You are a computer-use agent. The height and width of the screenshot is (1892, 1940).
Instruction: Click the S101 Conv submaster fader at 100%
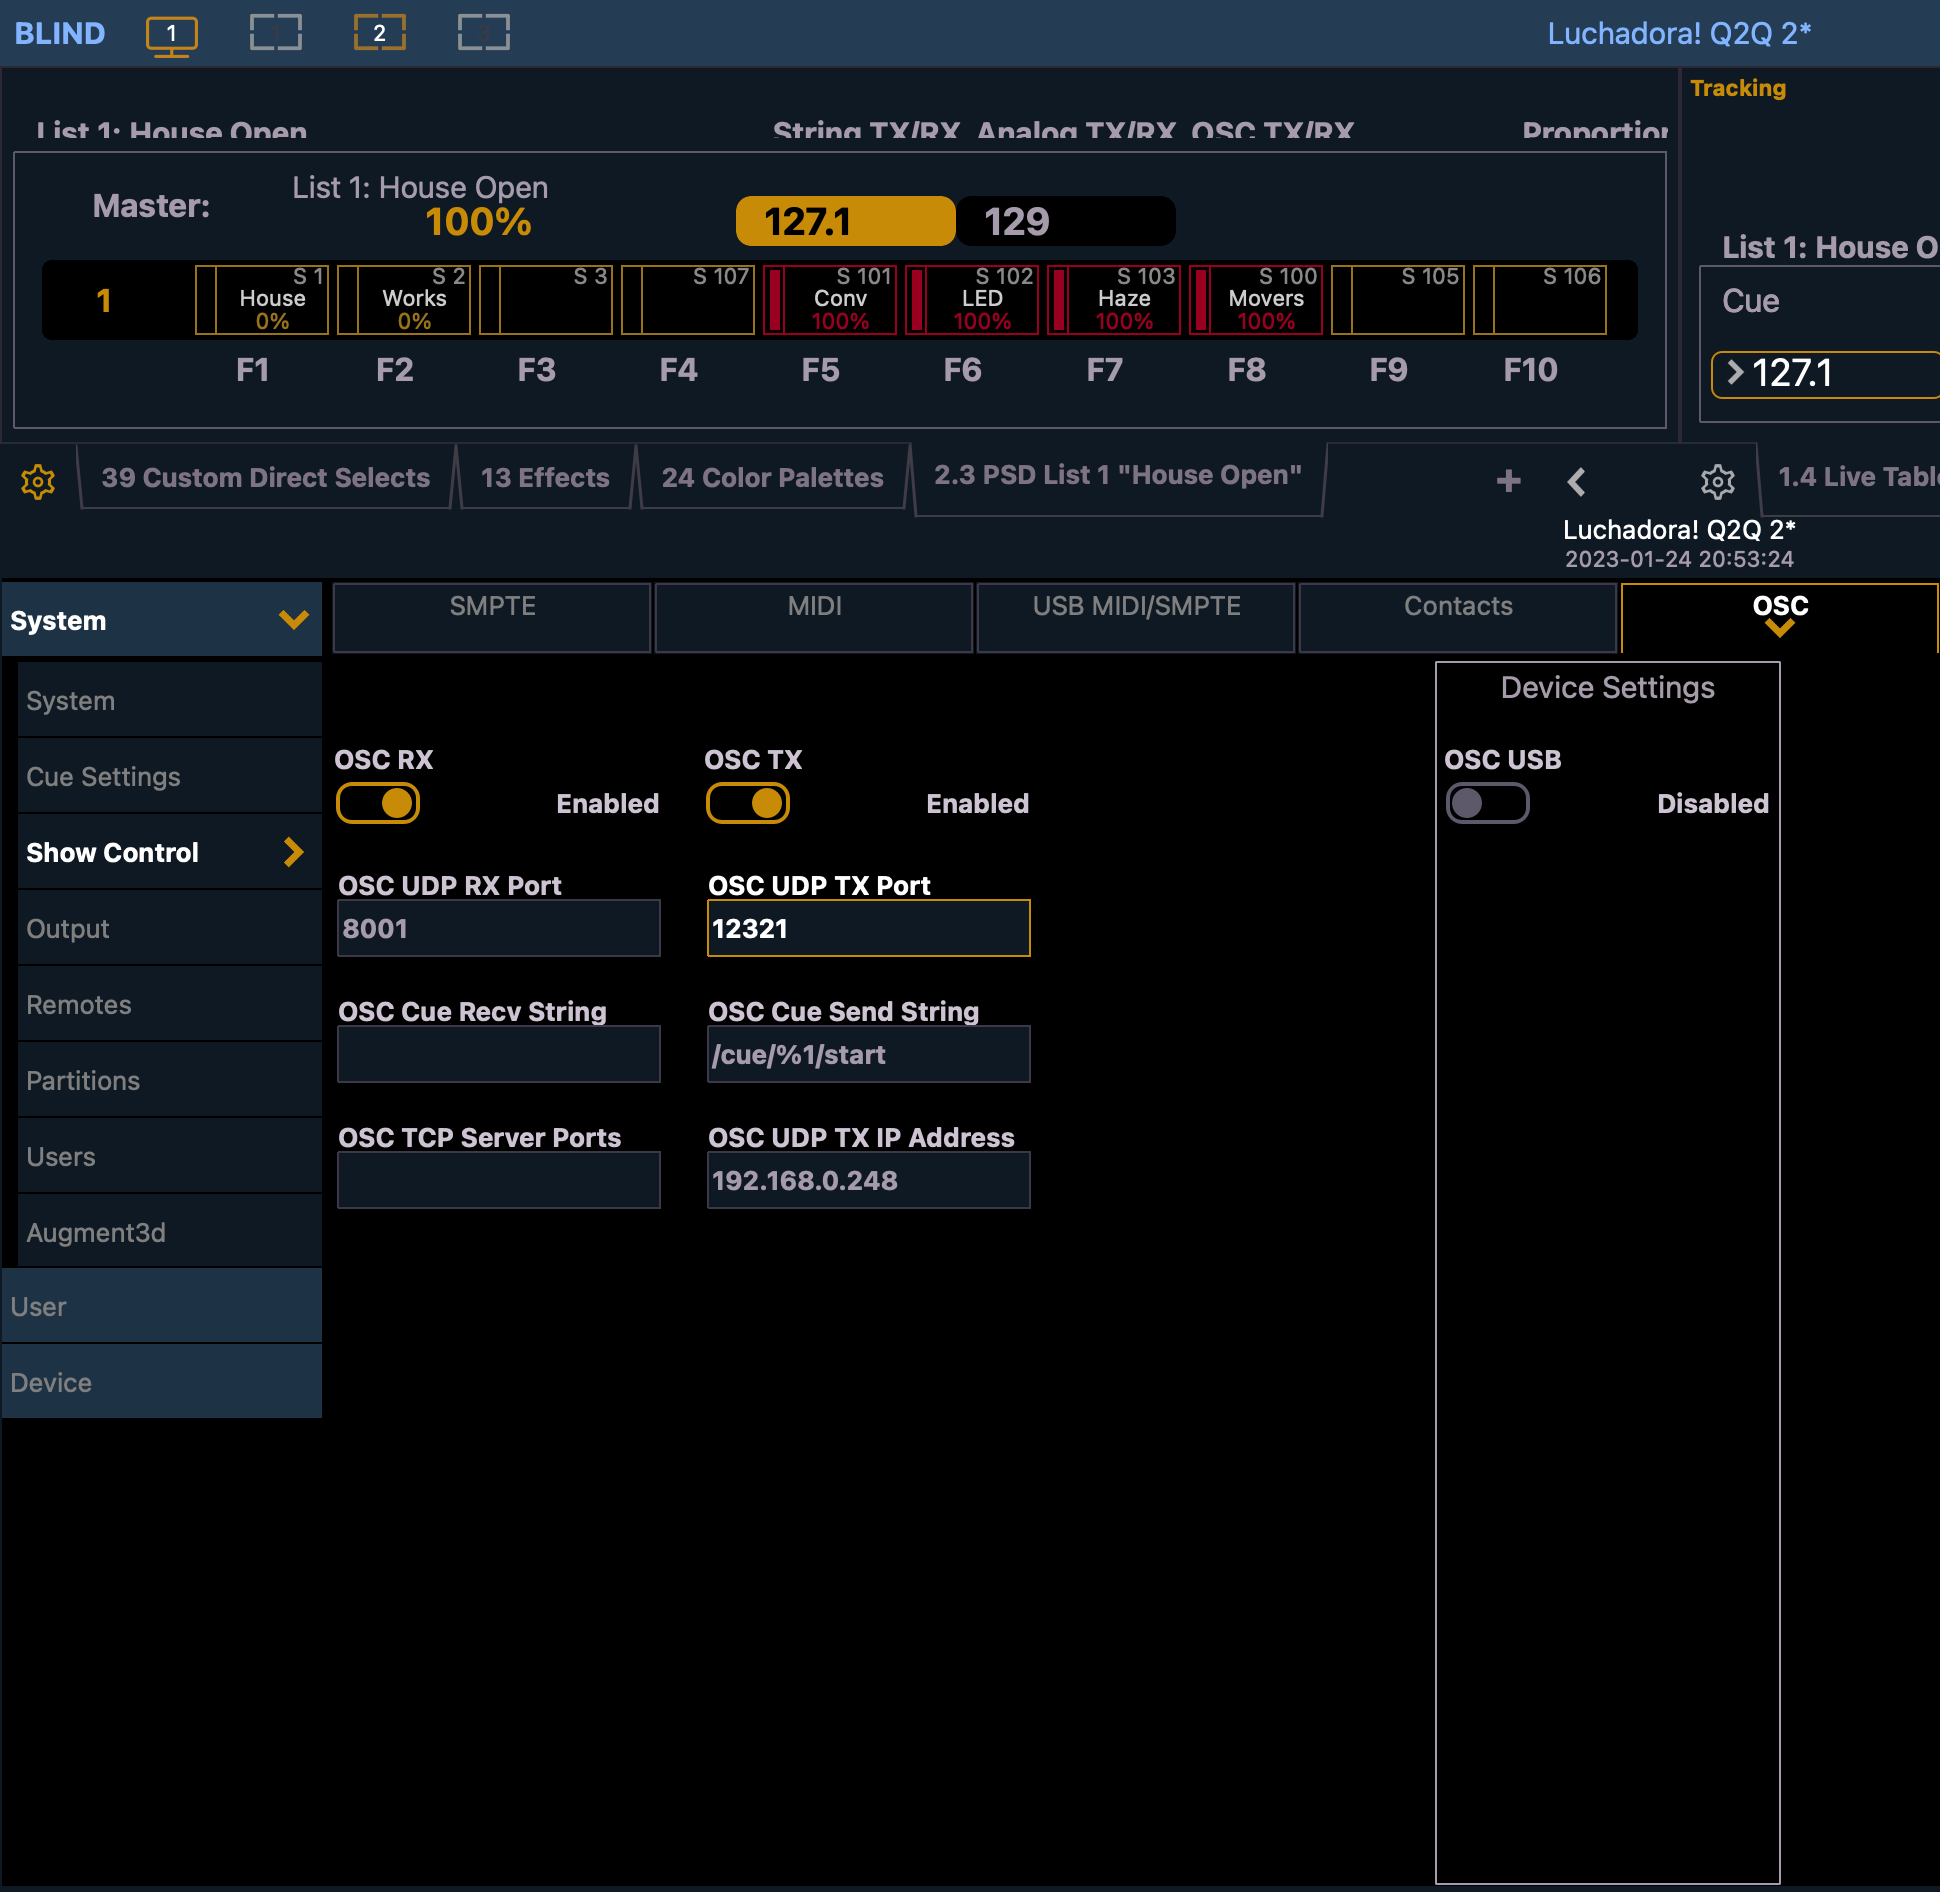(830, 299)
